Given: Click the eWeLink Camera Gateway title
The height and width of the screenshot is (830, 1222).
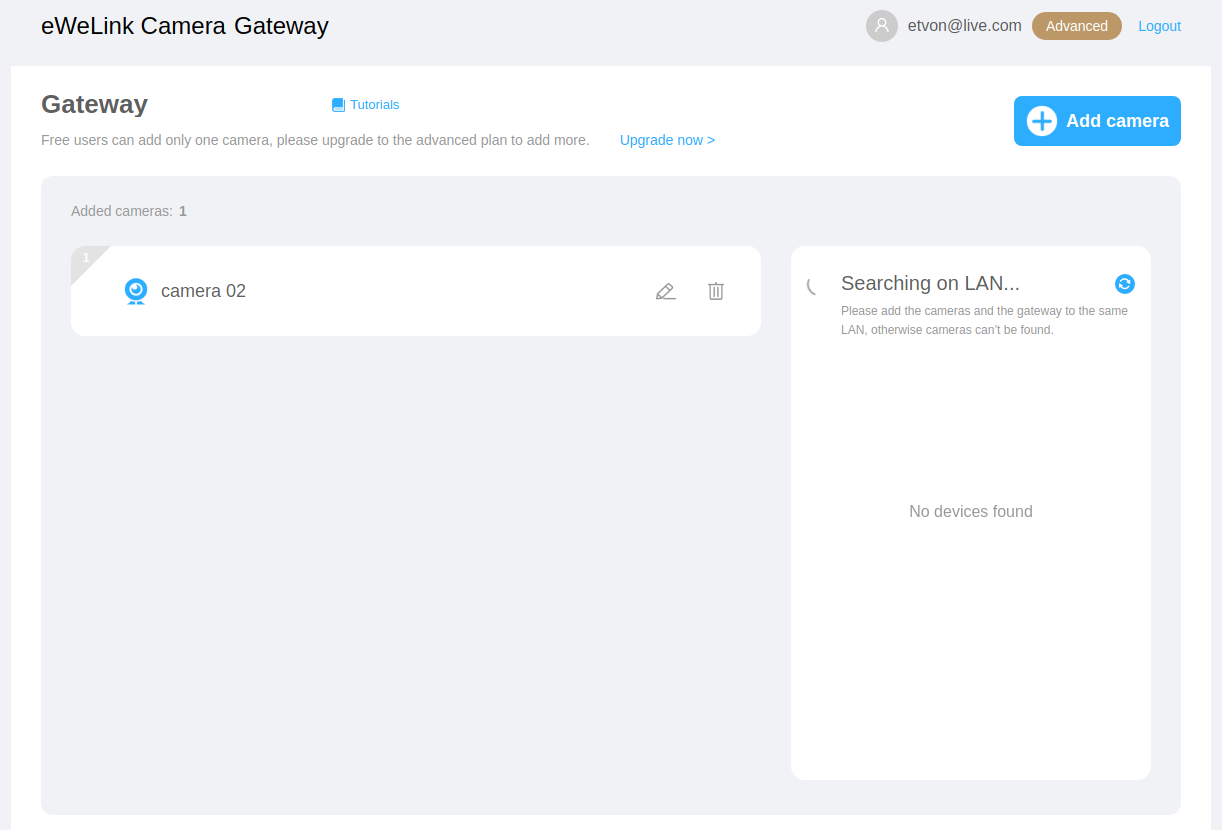Looking at the screenshot, I should click(x=184, y=26).
